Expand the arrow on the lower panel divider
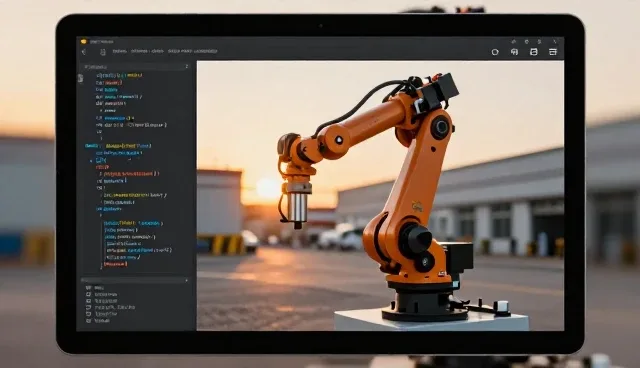Image resolution: width=640 pixels, height=368 pixels. (187, 280)
